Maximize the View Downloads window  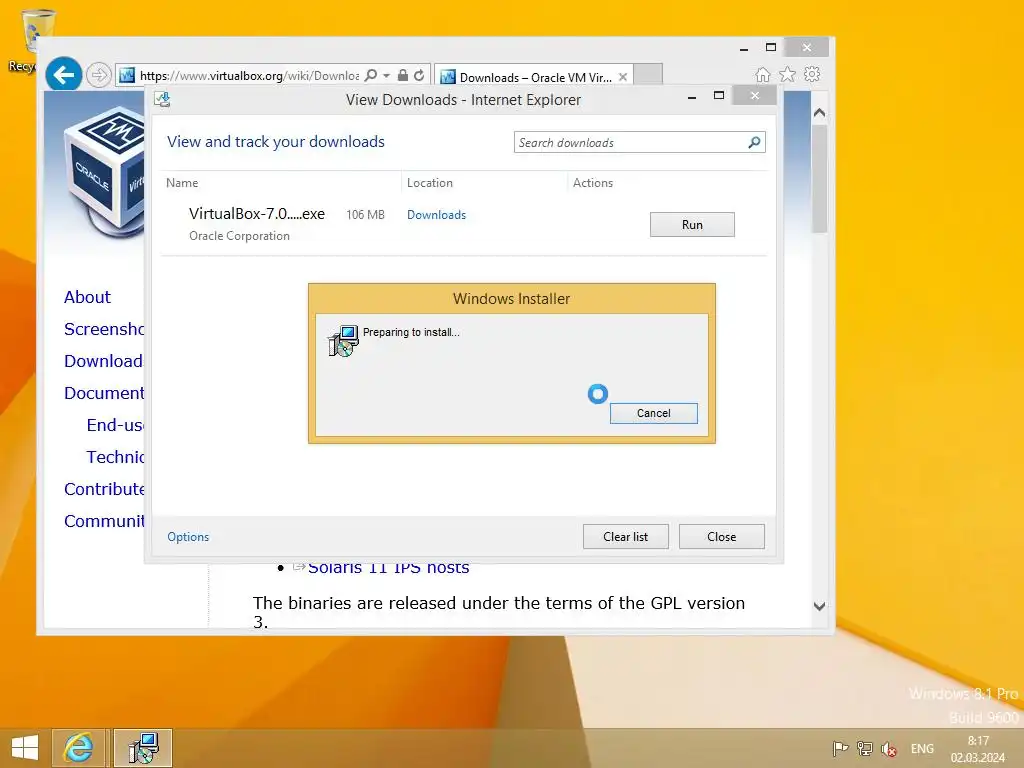[719, 95]
